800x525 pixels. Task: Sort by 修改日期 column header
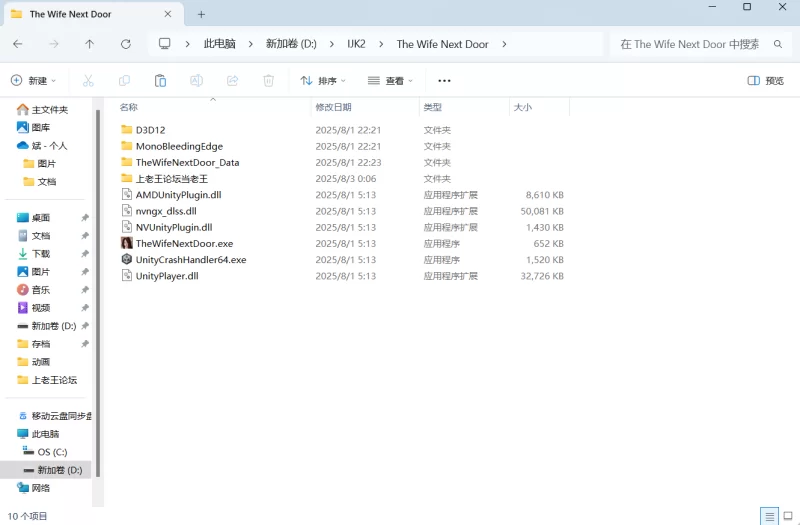(333, 107)
